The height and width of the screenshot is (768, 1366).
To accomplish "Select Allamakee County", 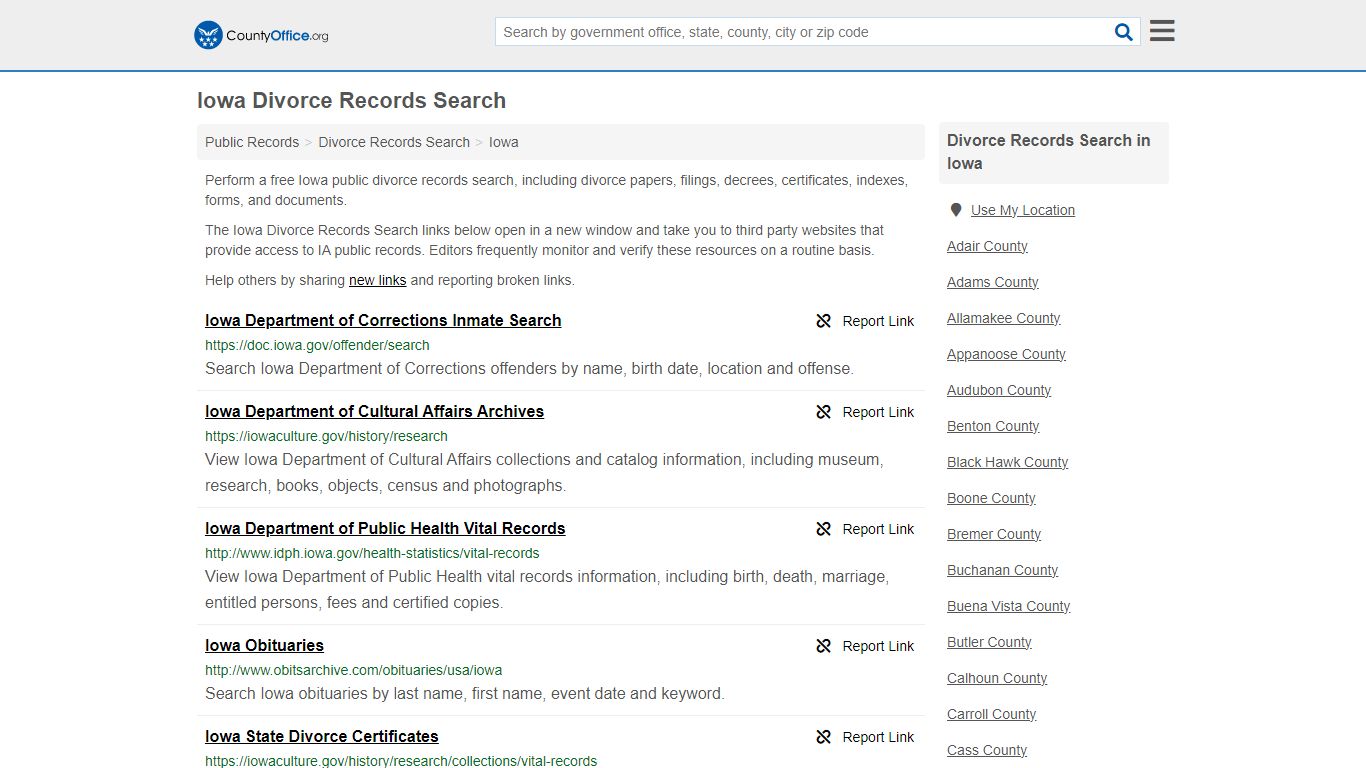I will tap(1003, 318).
